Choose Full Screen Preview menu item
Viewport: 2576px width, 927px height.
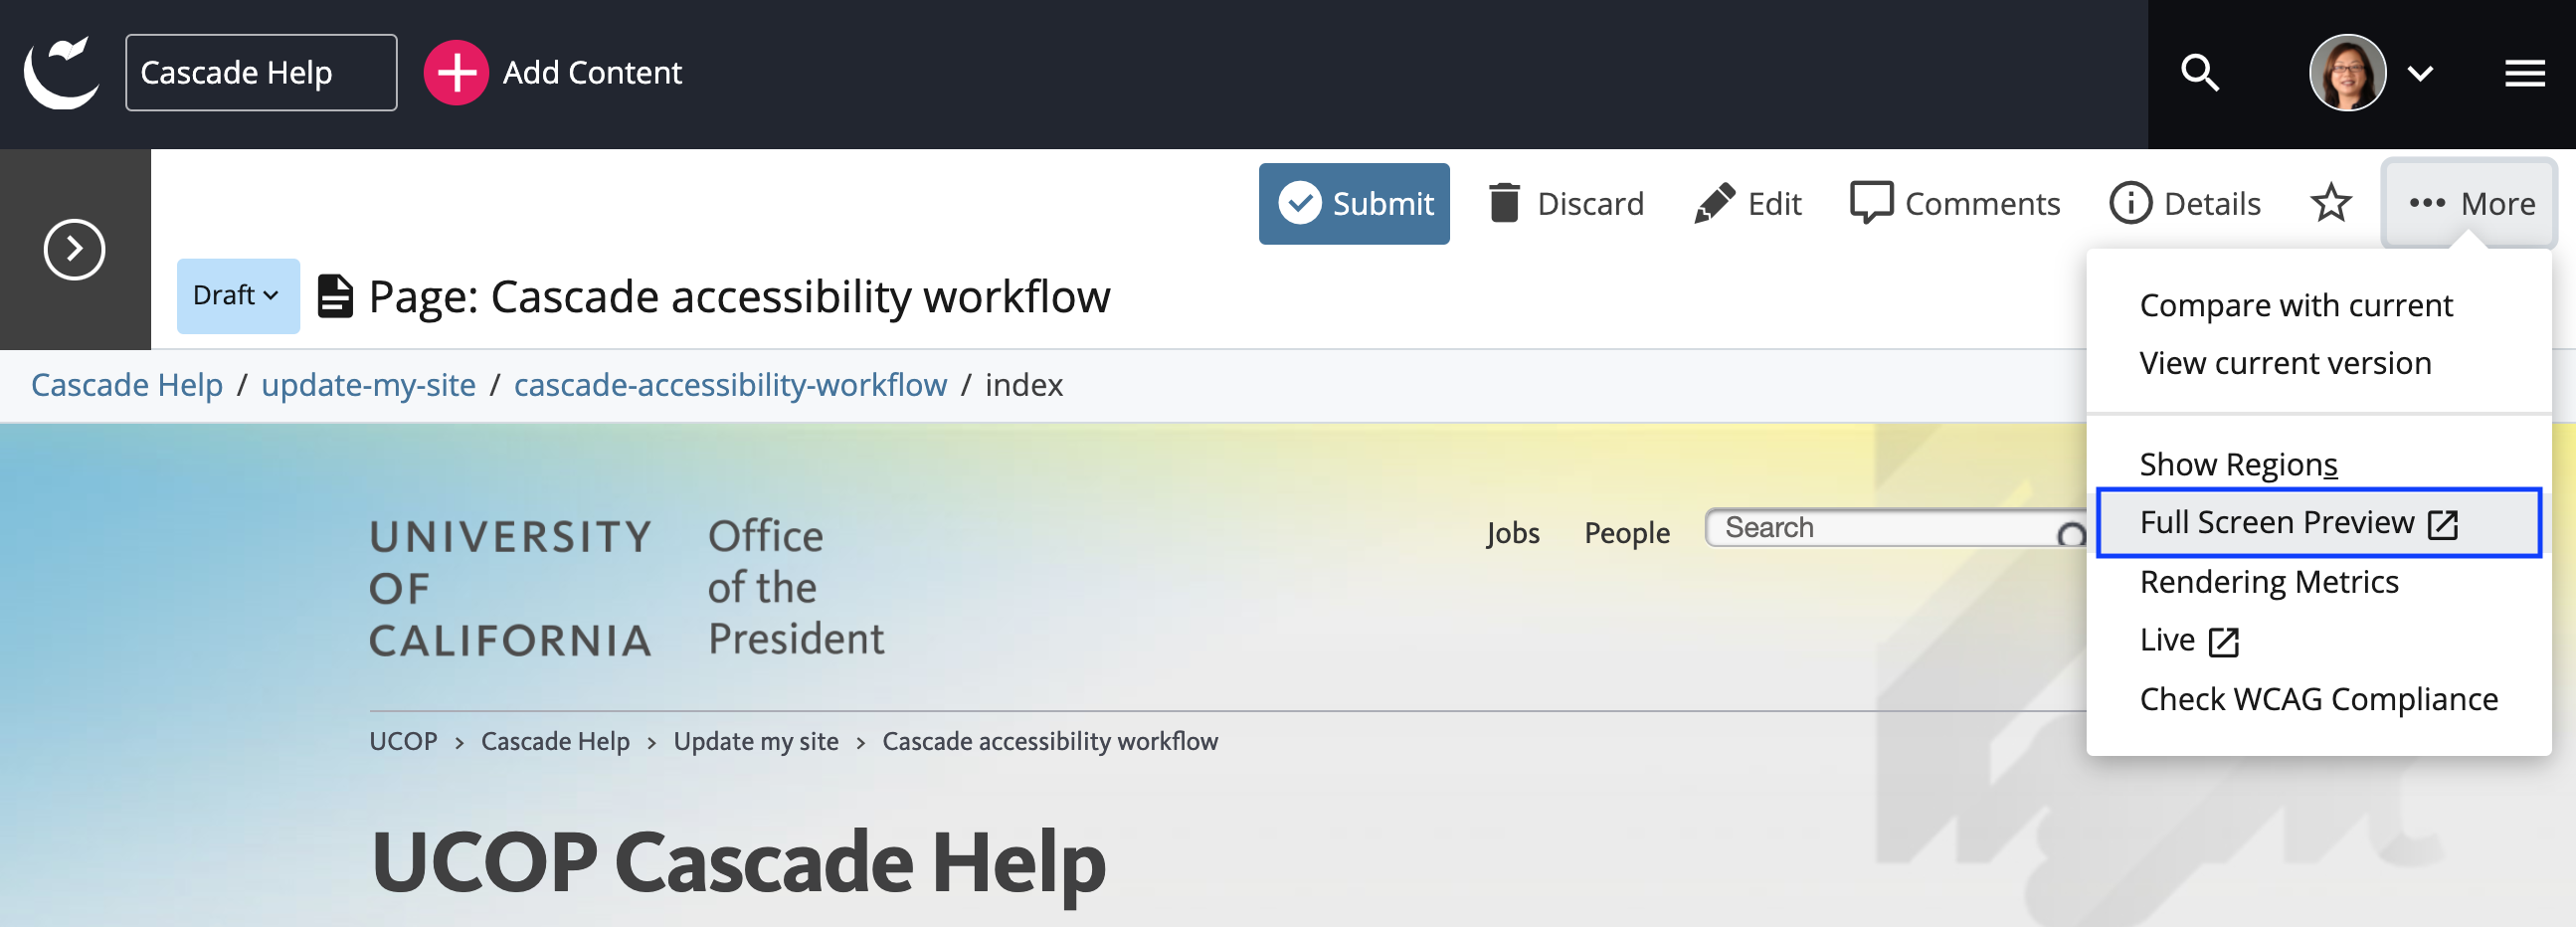[2318, 523]
